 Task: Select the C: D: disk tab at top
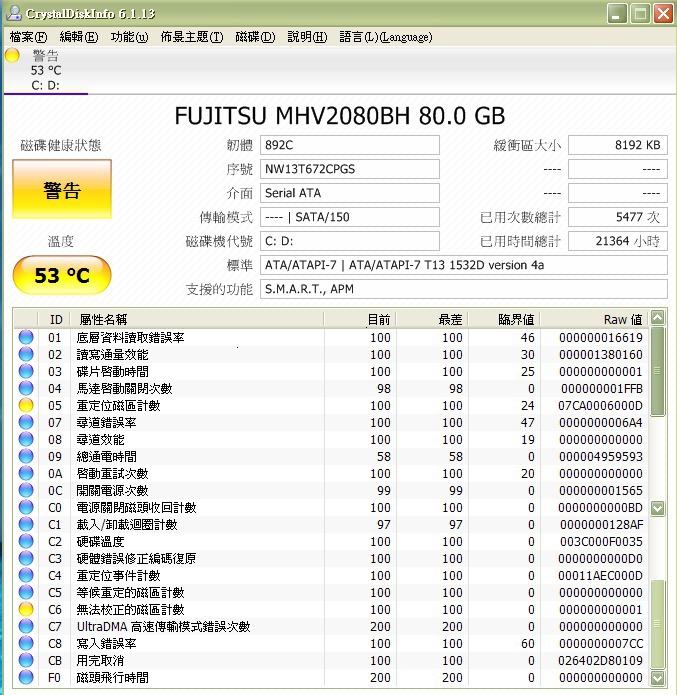[x=46, y=71]
